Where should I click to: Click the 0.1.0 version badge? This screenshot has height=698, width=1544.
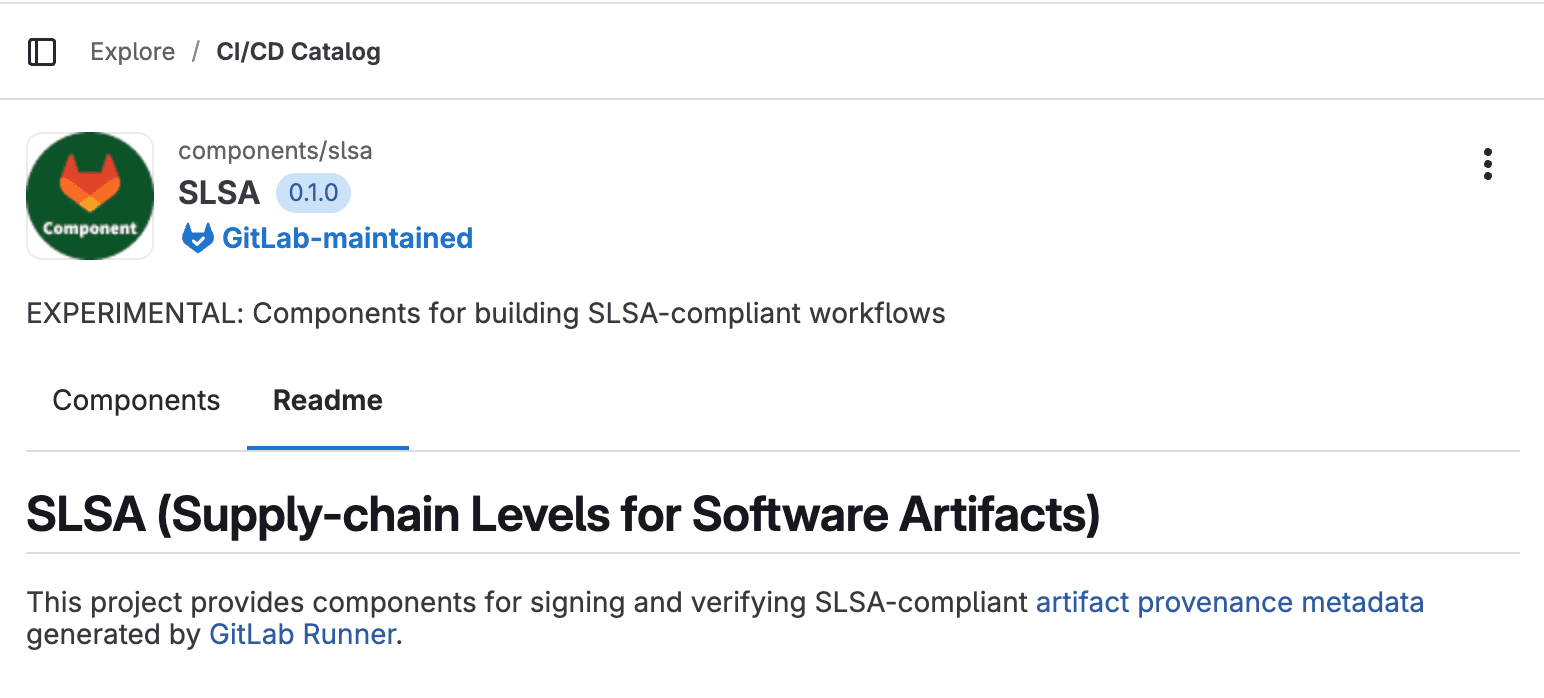click(313, 192)
